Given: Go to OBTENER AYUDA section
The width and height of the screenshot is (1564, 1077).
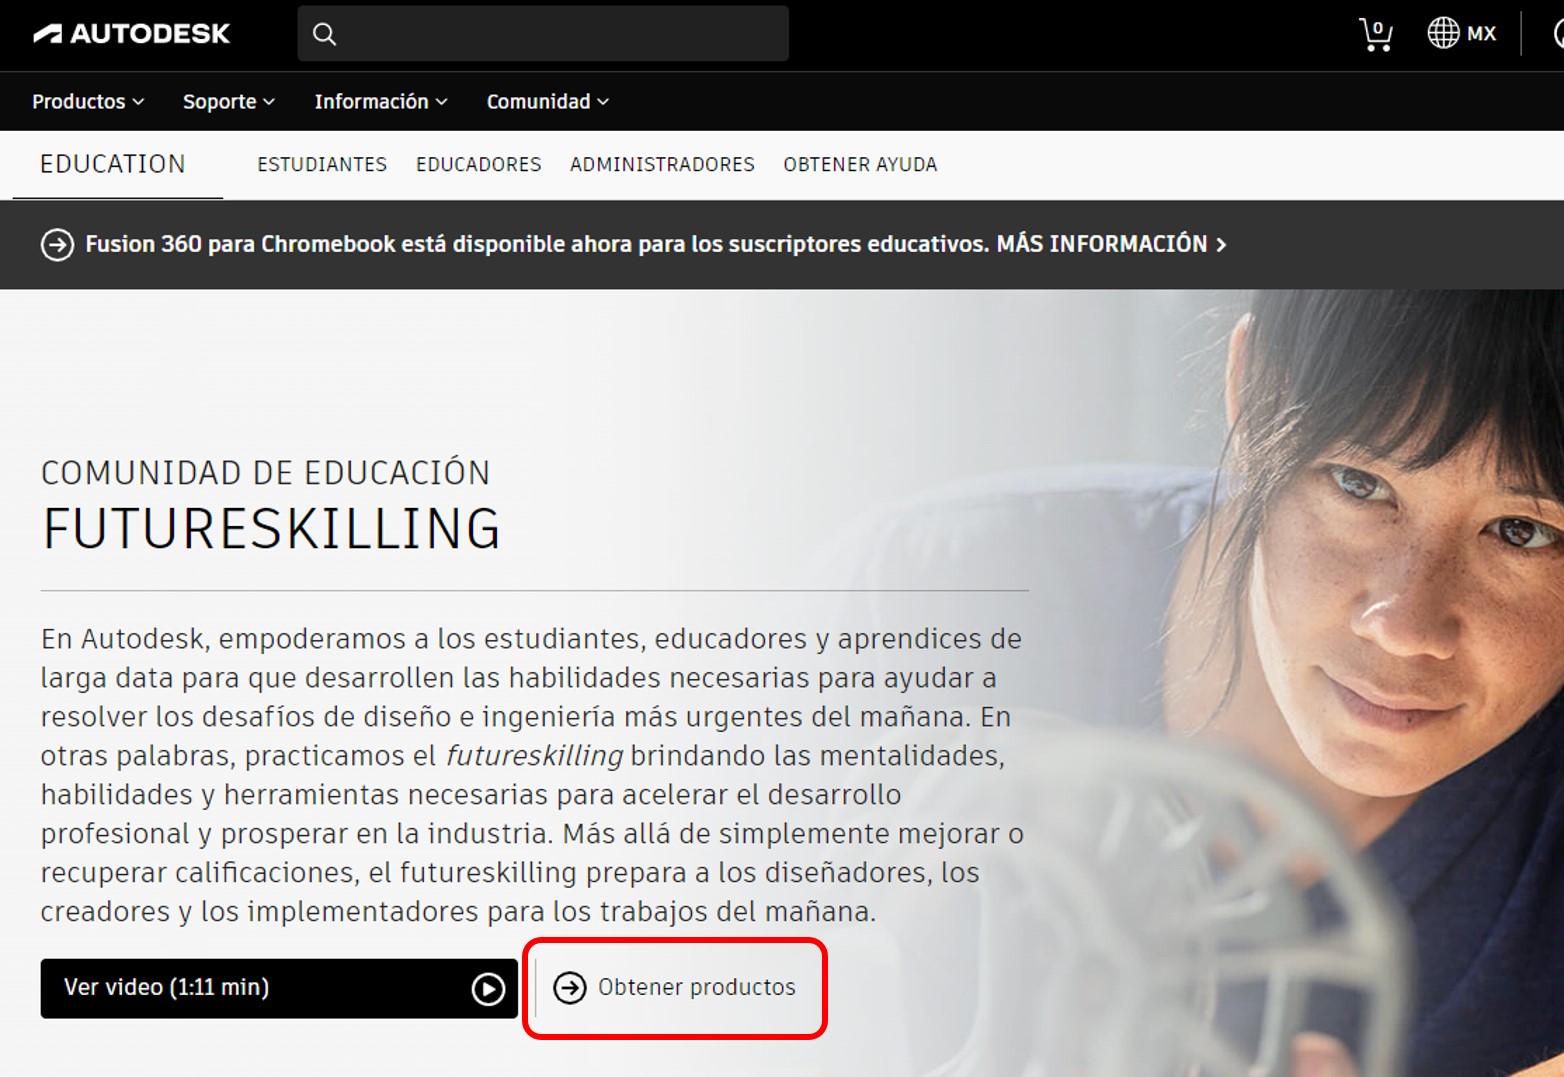Looking at the screenshot, I should pyautogui.click(x=860, y=164).
